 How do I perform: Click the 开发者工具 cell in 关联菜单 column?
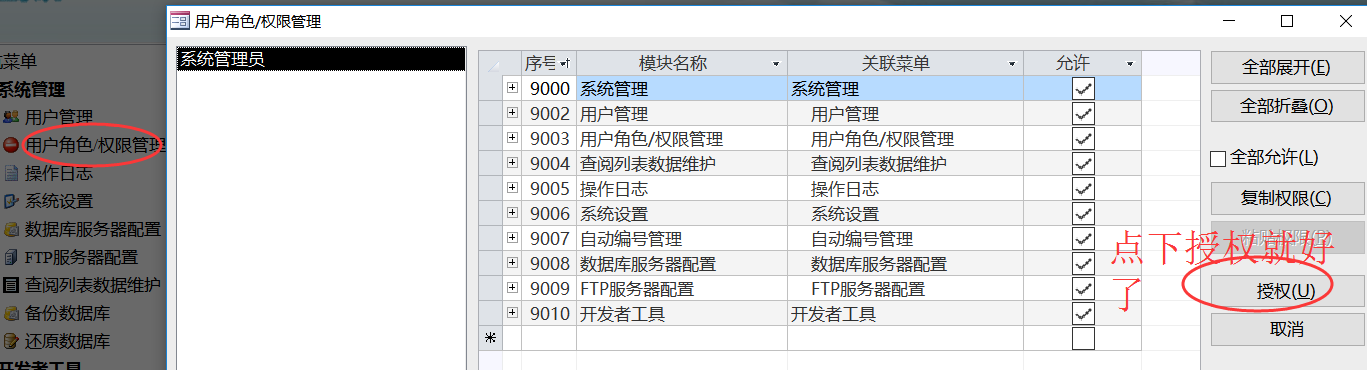905,314
